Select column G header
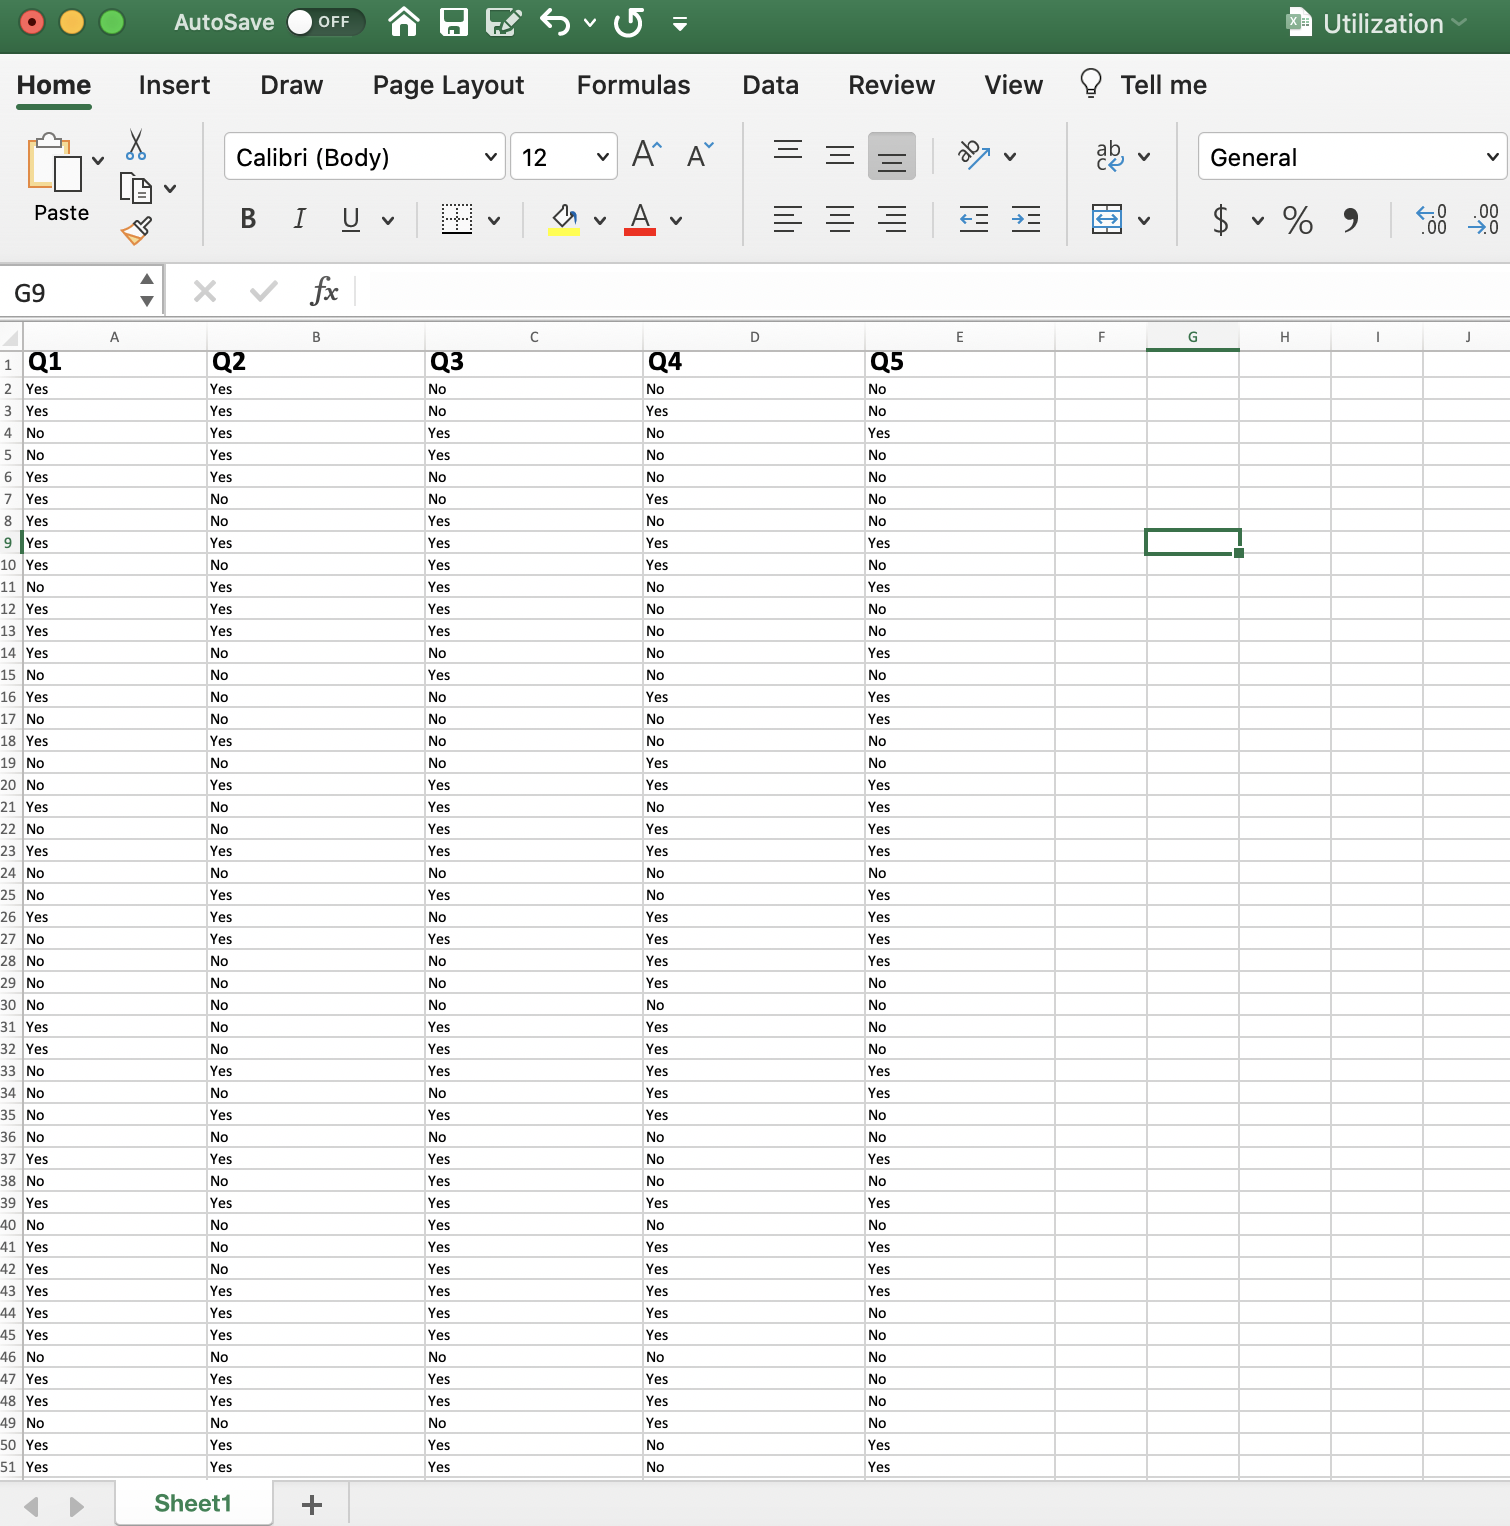The image size is (1510, 1526). (x=1193, y=337)
